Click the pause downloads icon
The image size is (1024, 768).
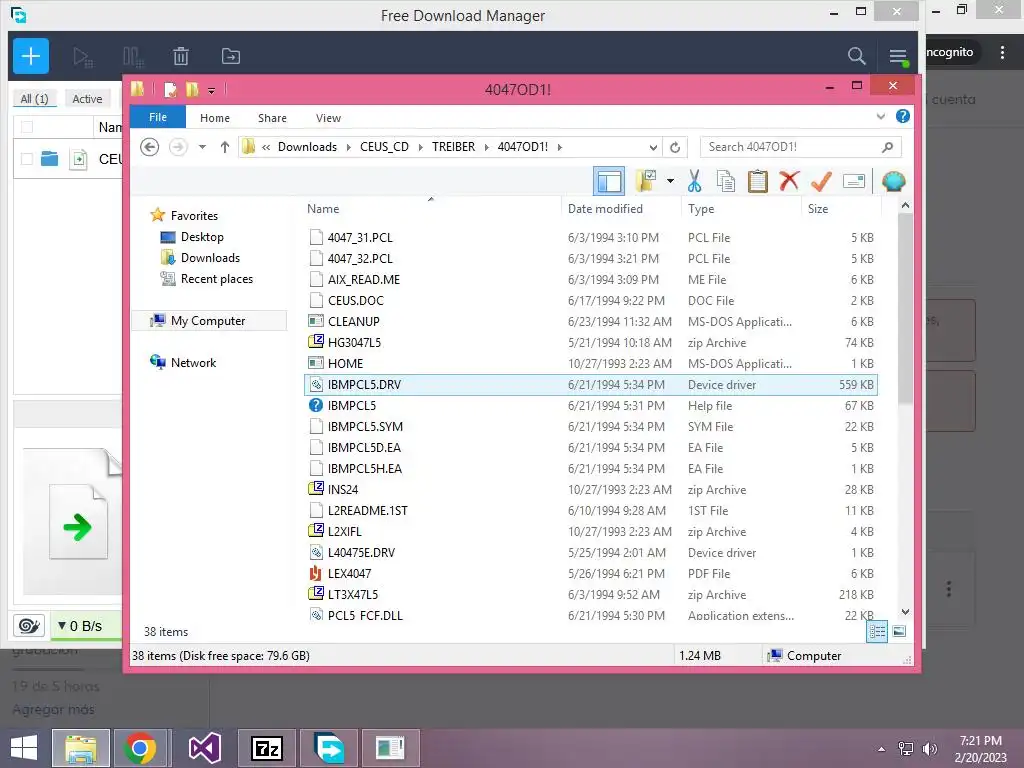coord(133,57)
